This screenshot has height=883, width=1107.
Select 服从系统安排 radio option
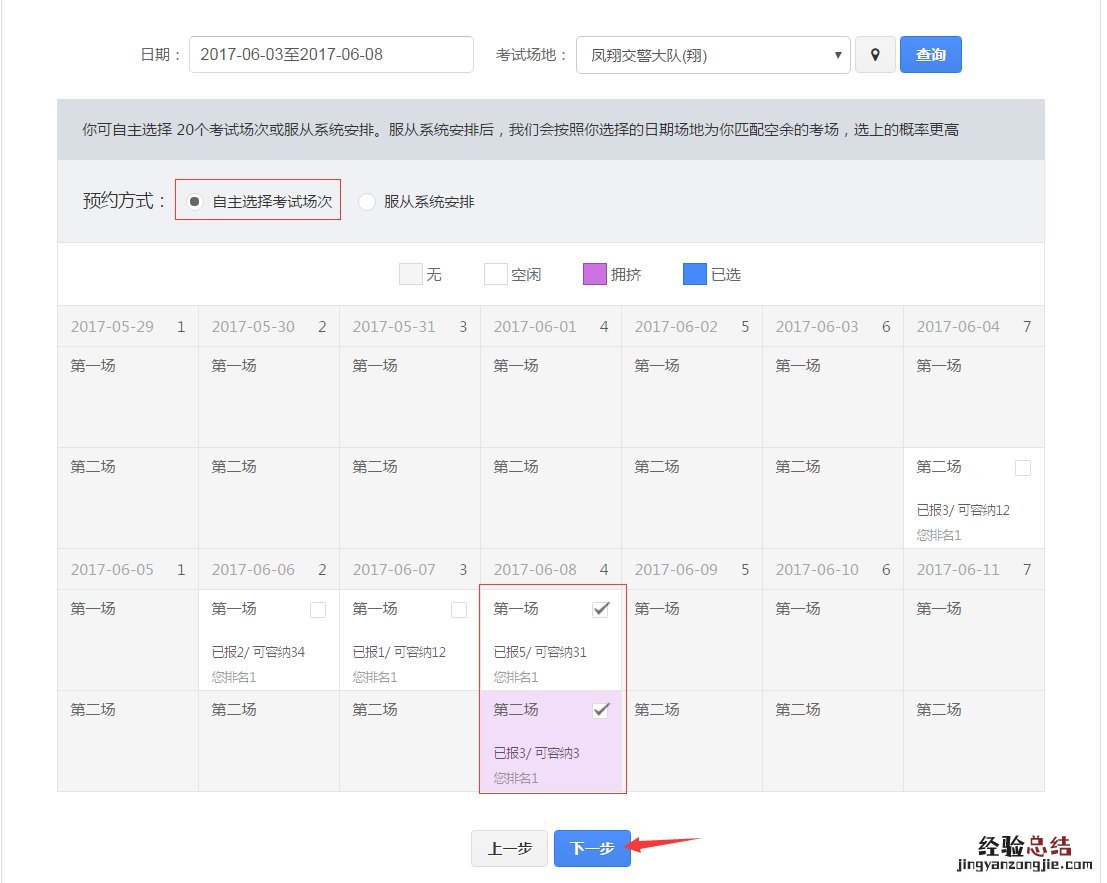pyautogui.click(x=367, y=202)
